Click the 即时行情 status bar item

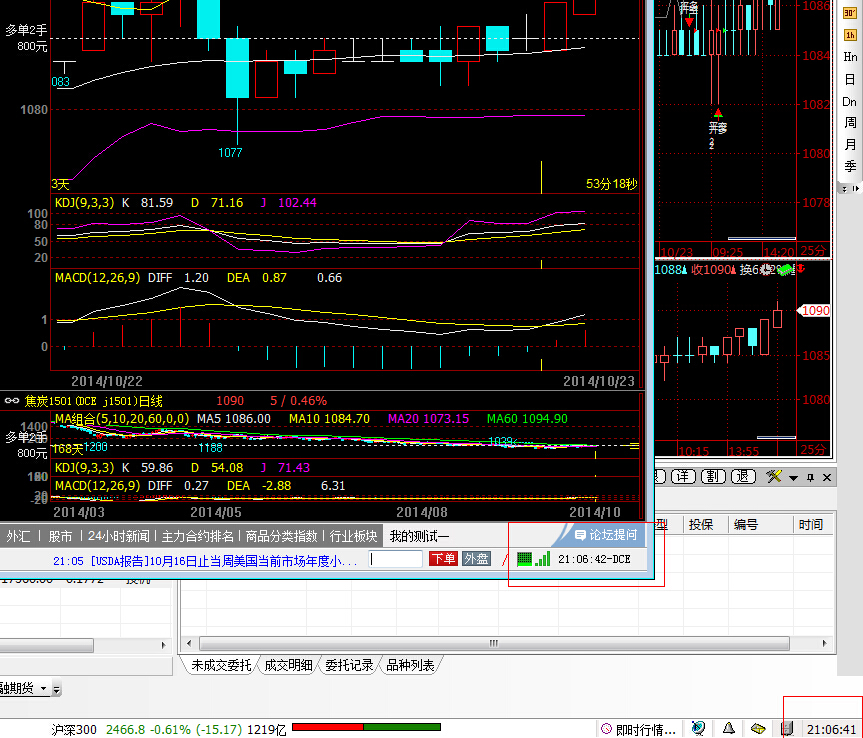click(x=640, y=730)
